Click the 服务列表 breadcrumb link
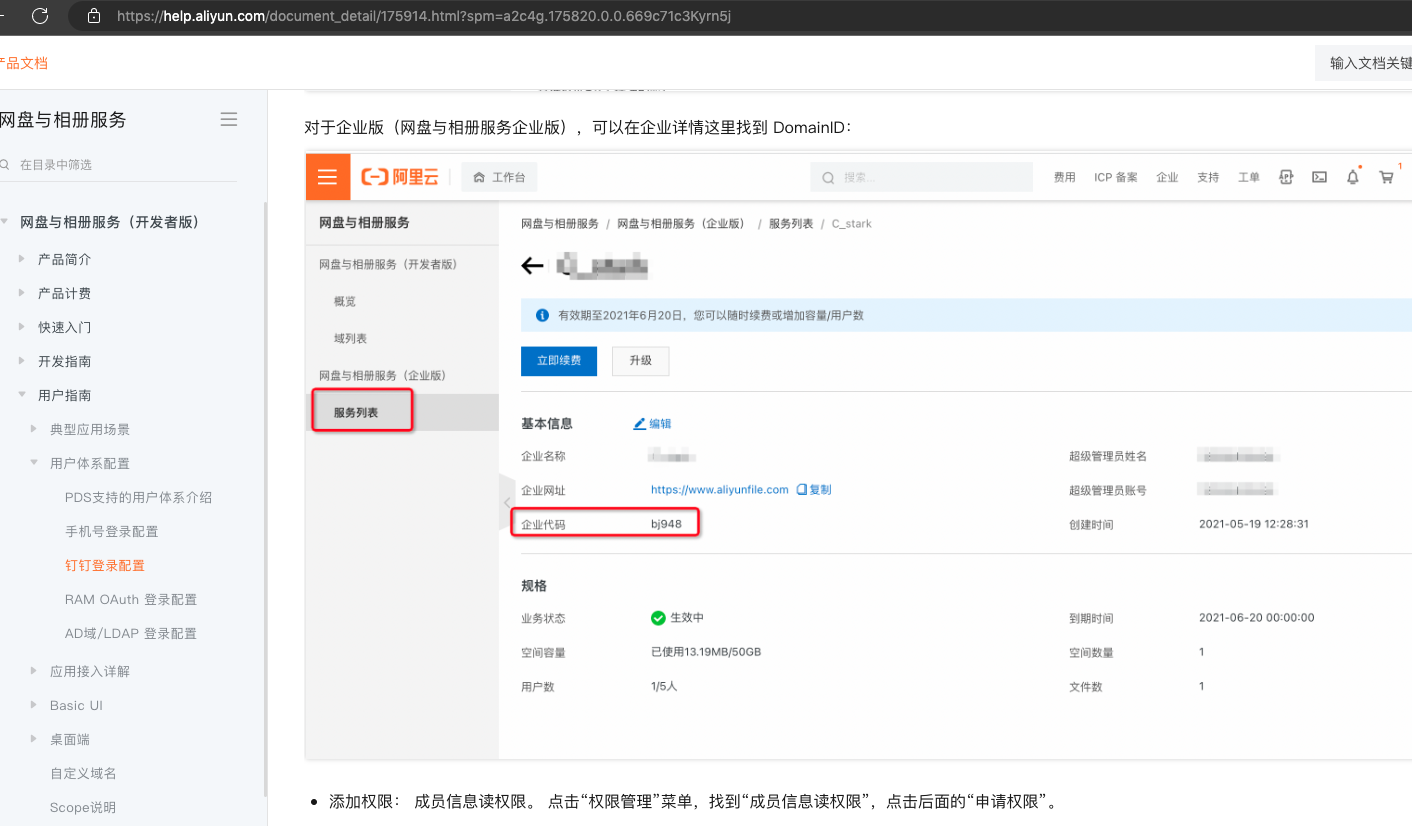This screenshot has width=1412, height=826. pyautogui.click(x=791, y=224)
